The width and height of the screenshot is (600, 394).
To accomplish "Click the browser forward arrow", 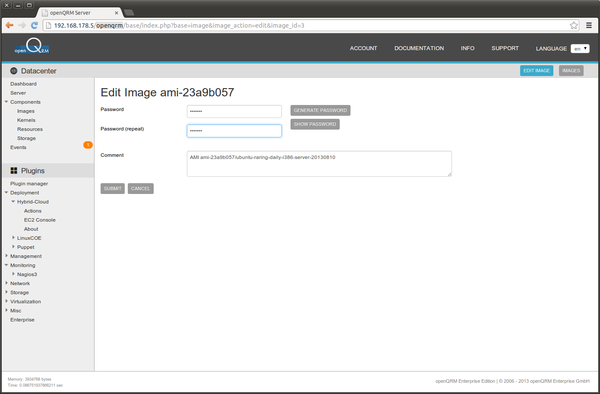I will point(22,25).
